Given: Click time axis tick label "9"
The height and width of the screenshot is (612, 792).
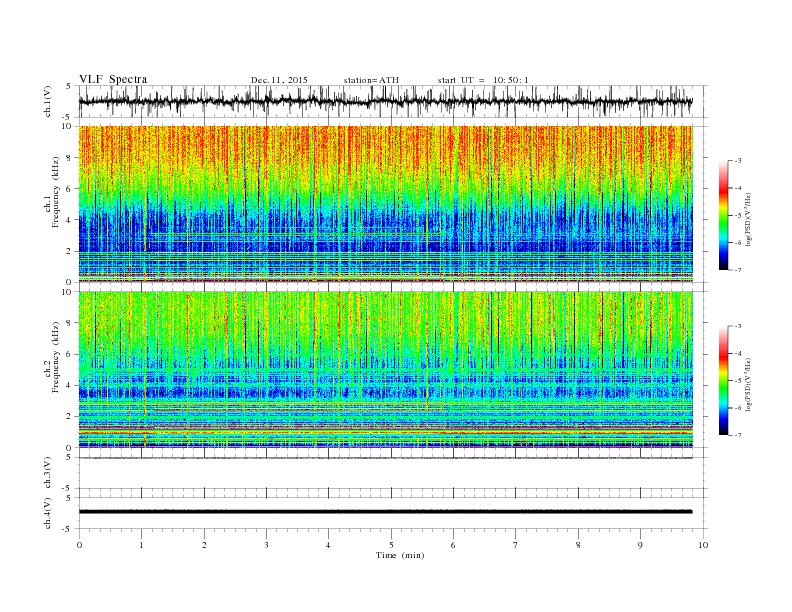Looking at the screenshot, I should tap(640, 545).
